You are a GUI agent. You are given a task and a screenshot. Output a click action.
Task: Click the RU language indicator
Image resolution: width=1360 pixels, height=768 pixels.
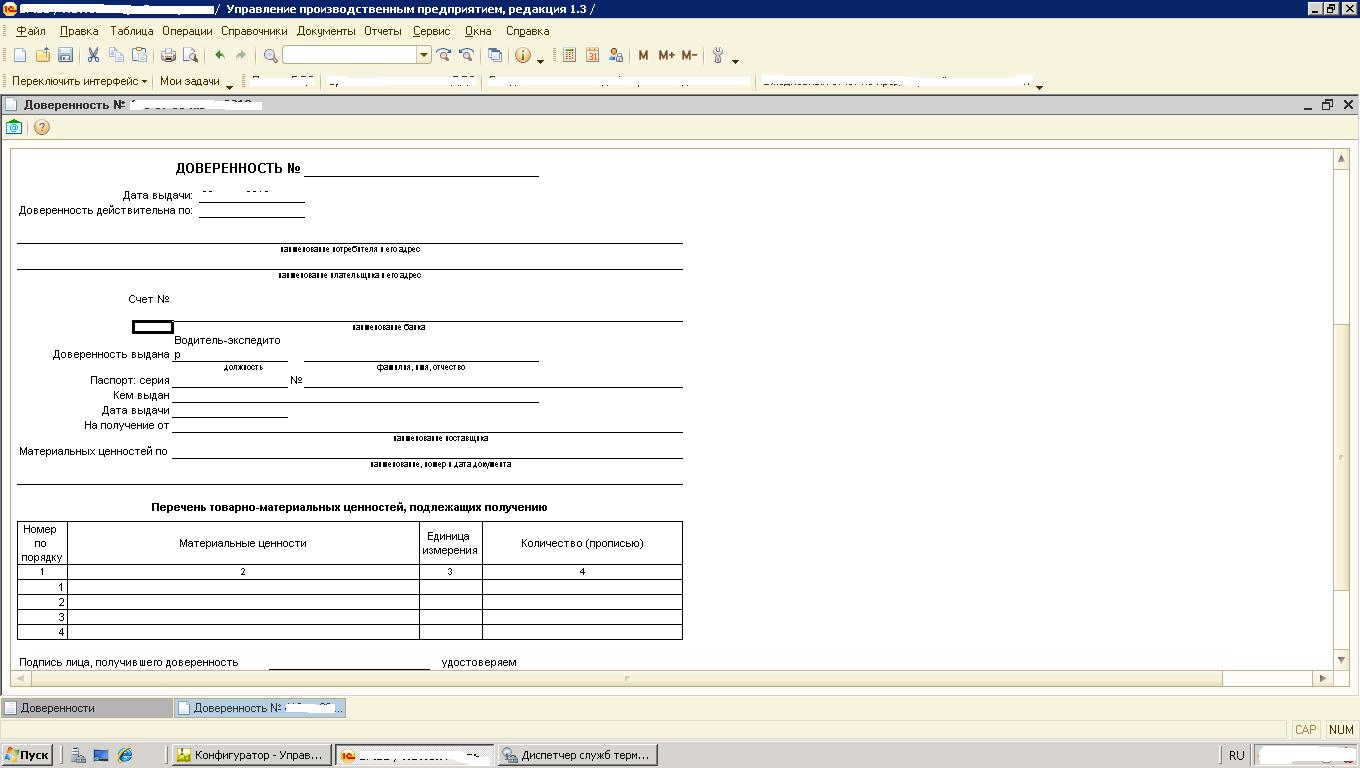1237,755
